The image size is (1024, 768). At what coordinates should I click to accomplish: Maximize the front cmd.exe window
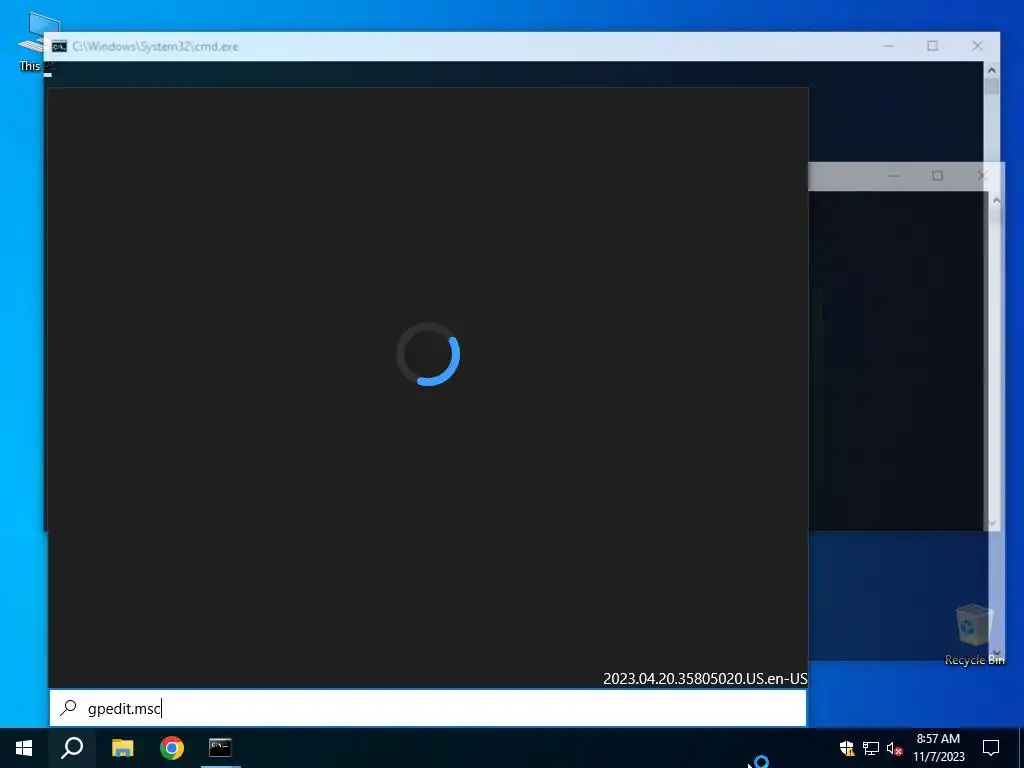(933, 46)
